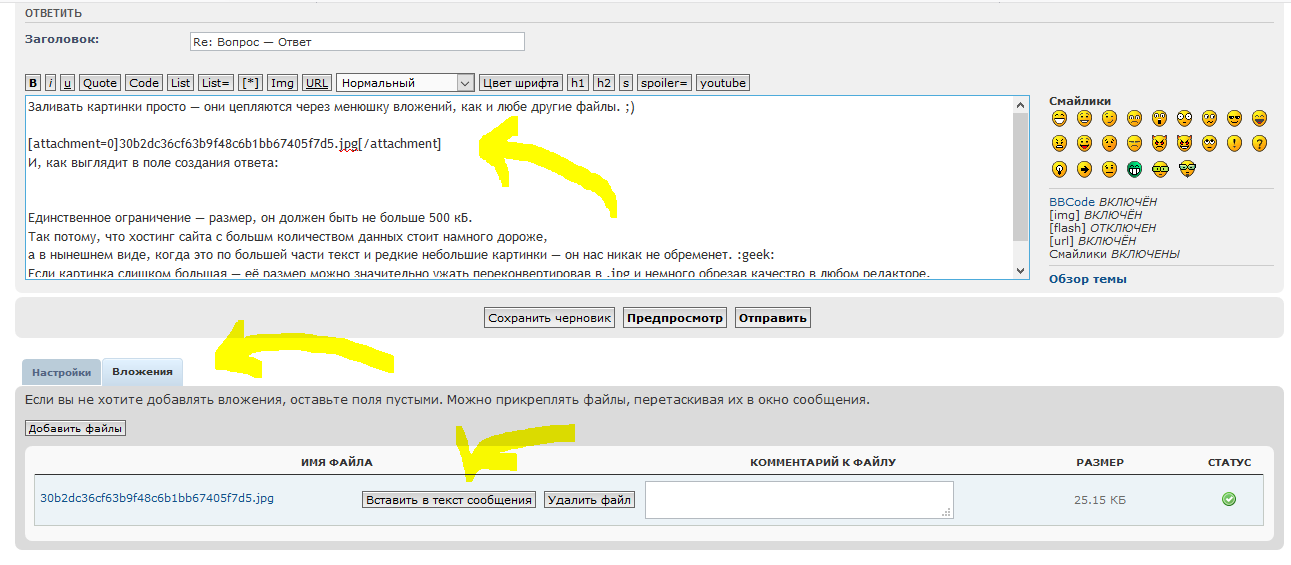Toggle underline formatting with u button
This screenshot has width=1291, height=565.
pyautogui.click(x=67, y=83)
